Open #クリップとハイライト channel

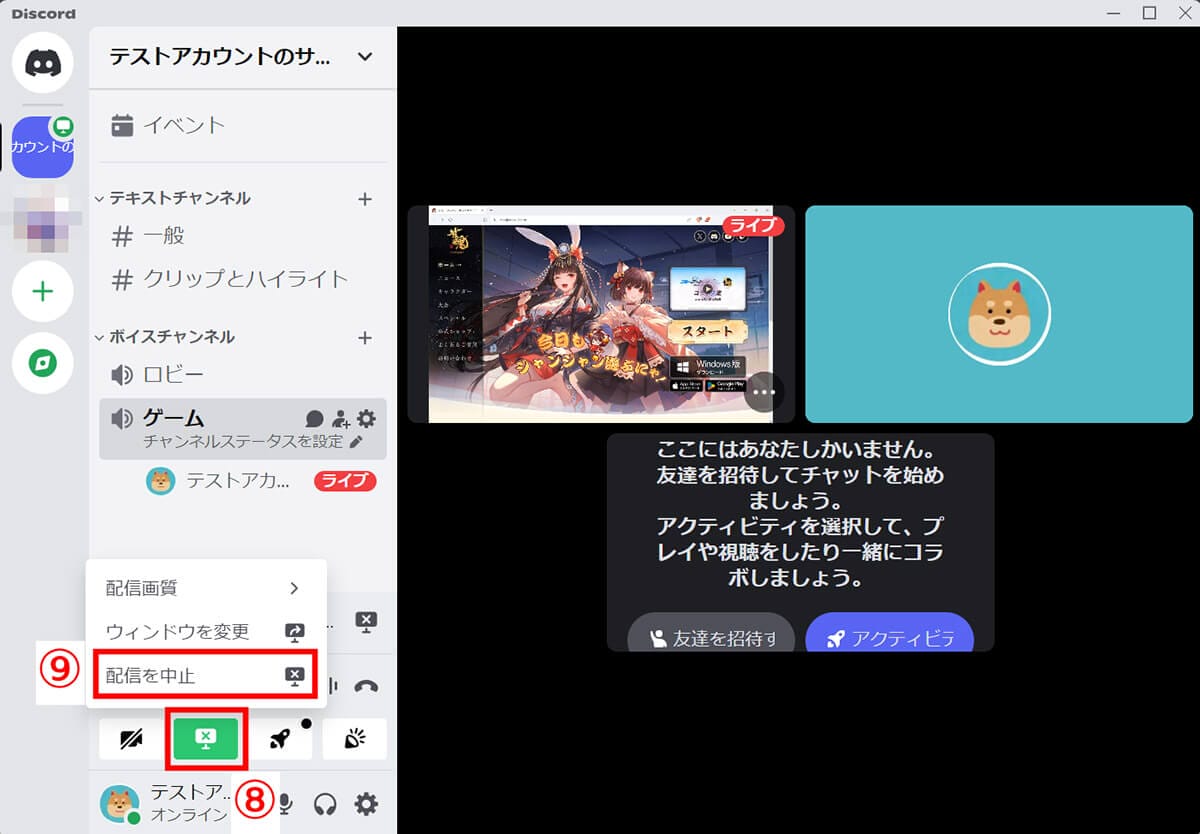[x=243, y=279]
